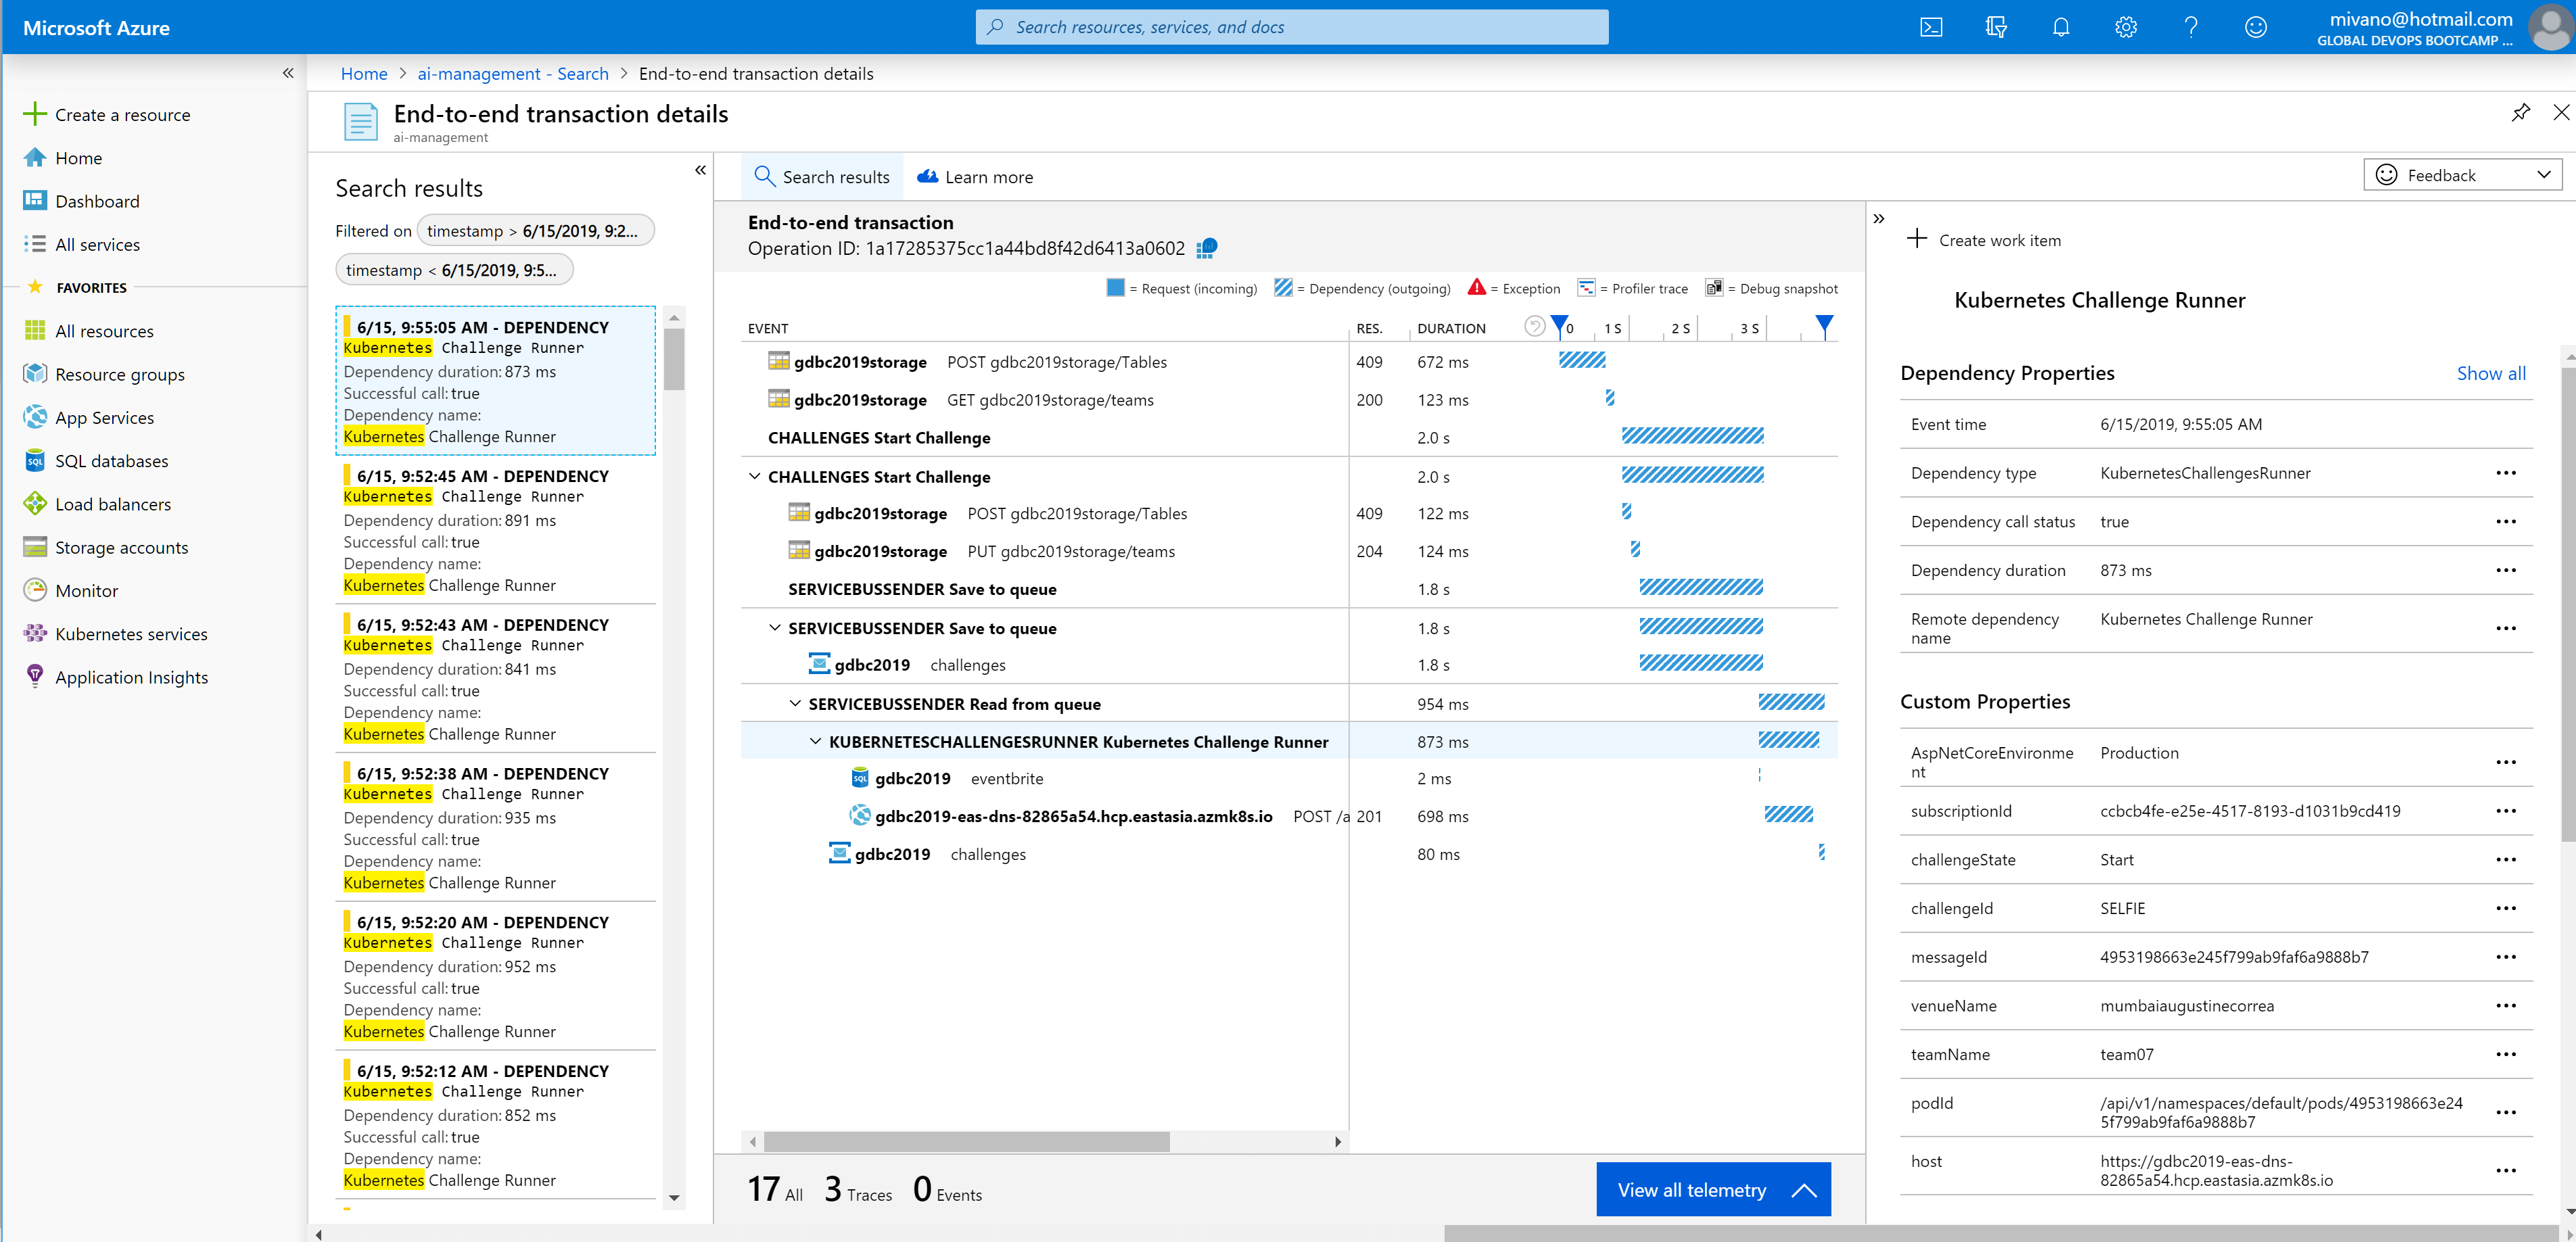Click the directory and subscription filter icon
This screenshot has height=1242, width=2576.
coord(1996,27)
